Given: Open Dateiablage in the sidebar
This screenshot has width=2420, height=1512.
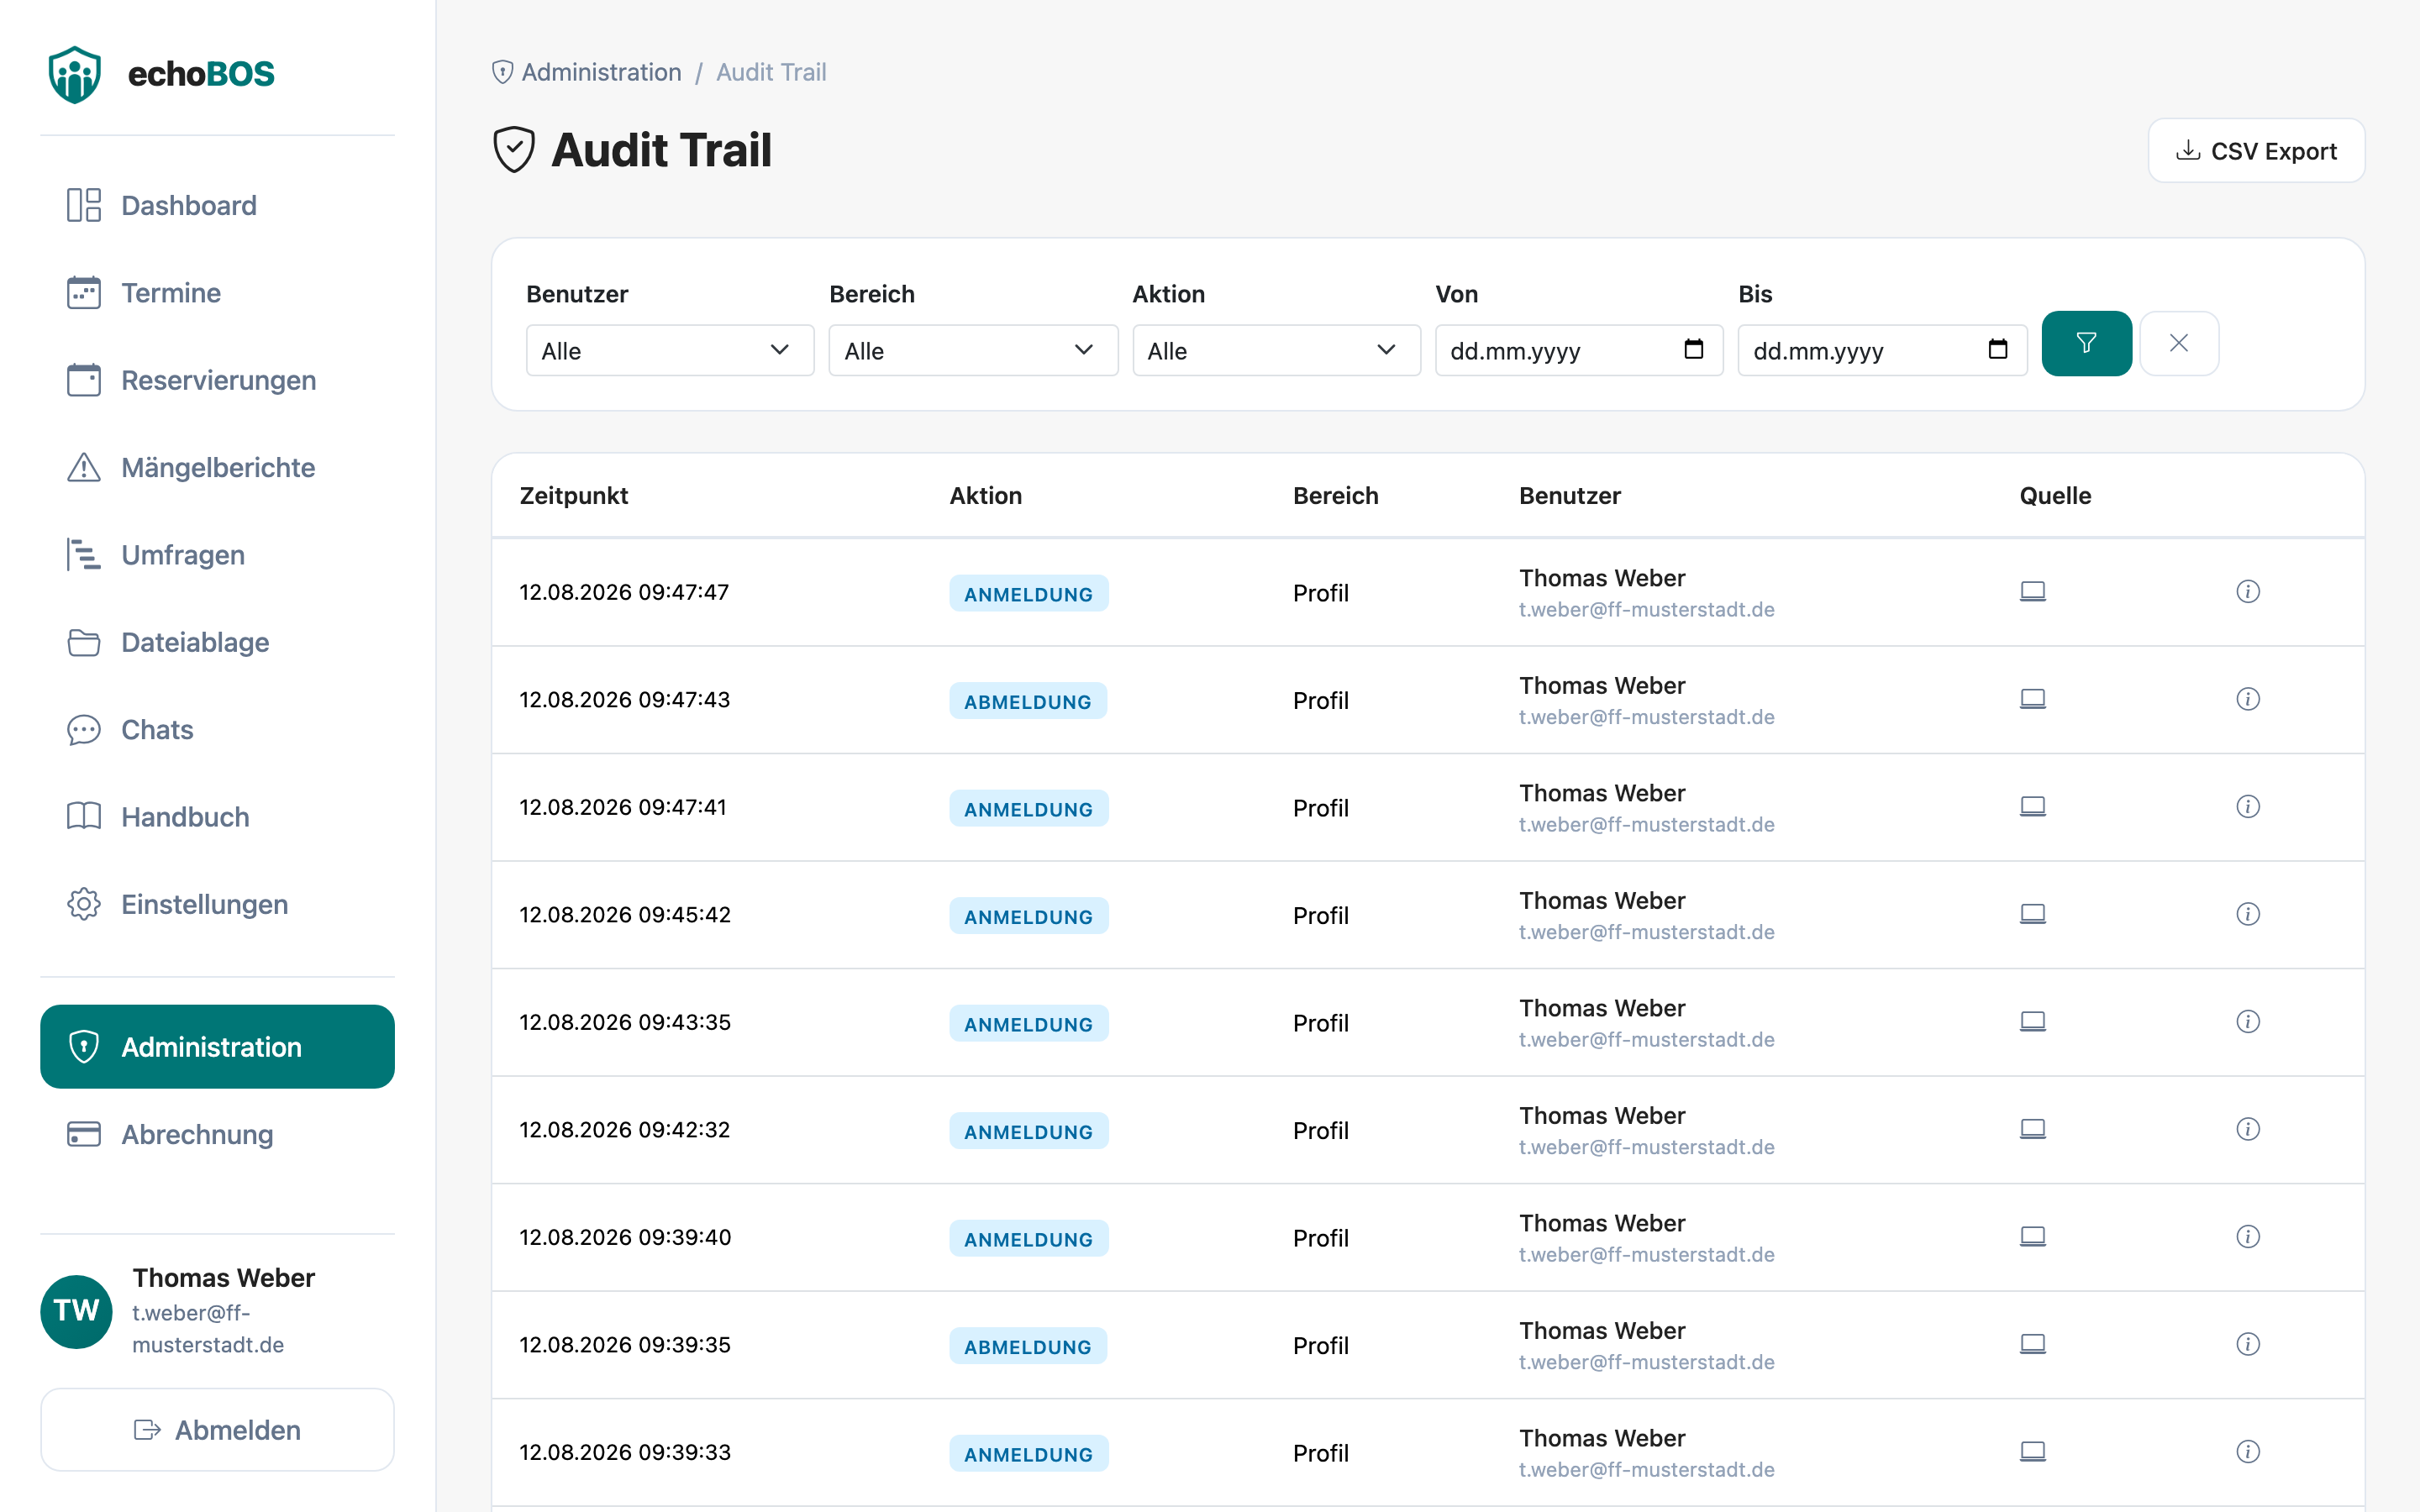Looking at the screenshot, I should (217, 642).
